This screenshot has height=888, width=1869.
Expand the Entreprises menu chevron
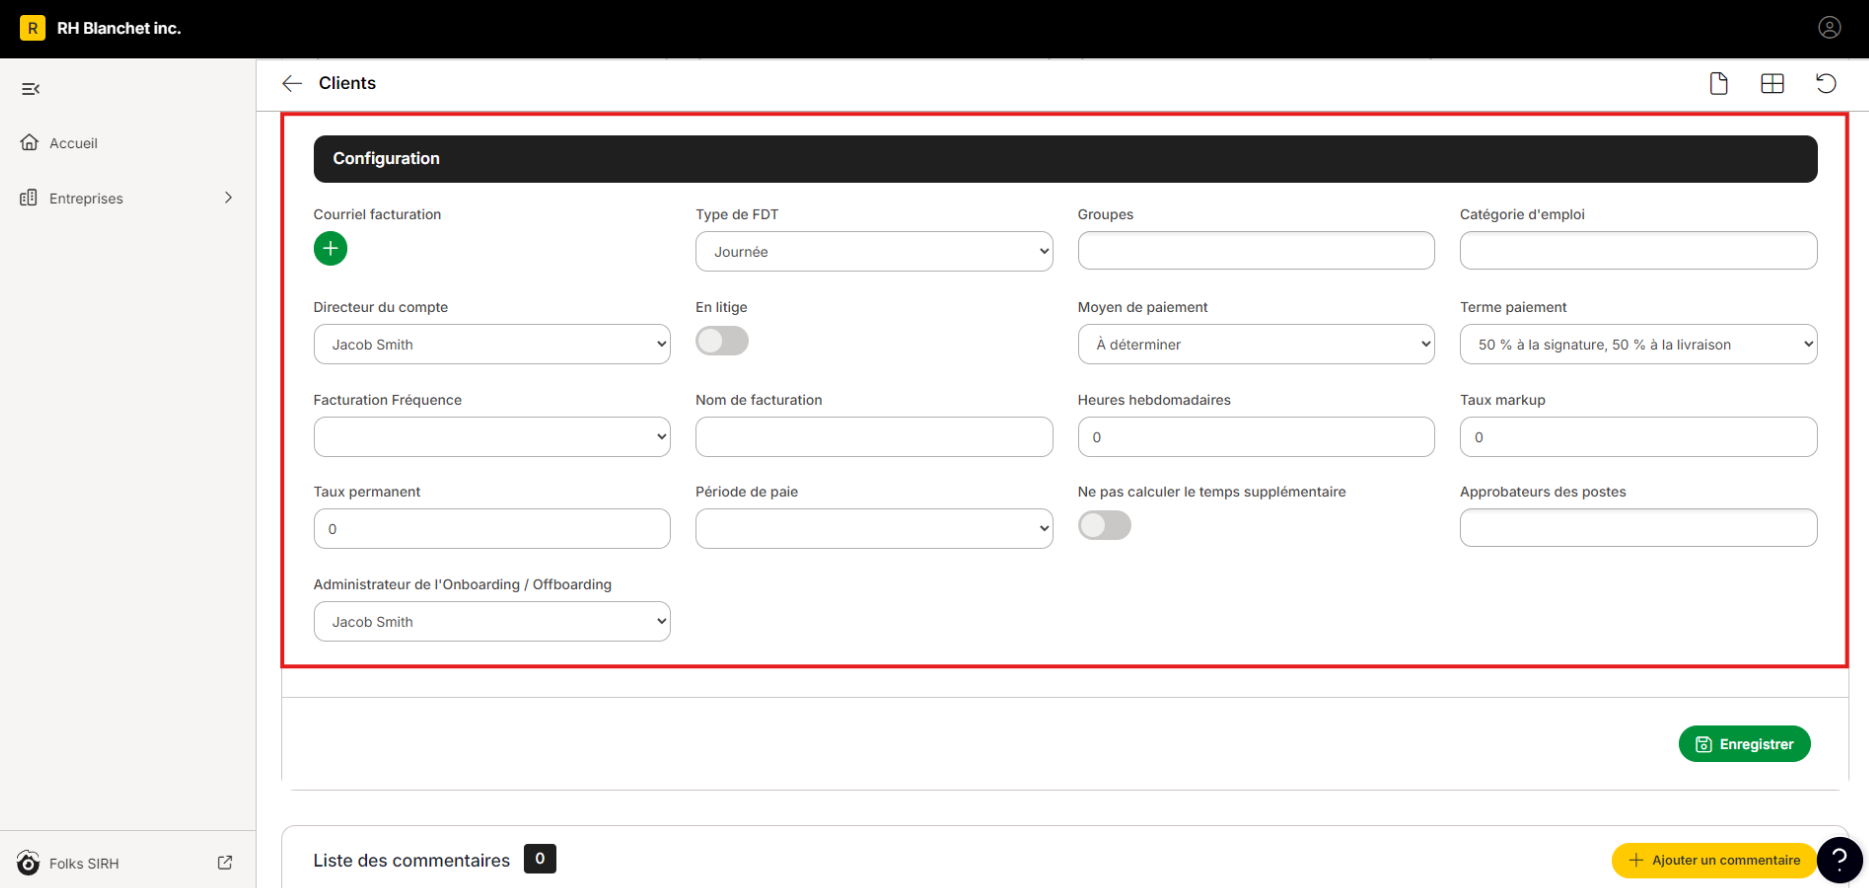tap(228, 198)
